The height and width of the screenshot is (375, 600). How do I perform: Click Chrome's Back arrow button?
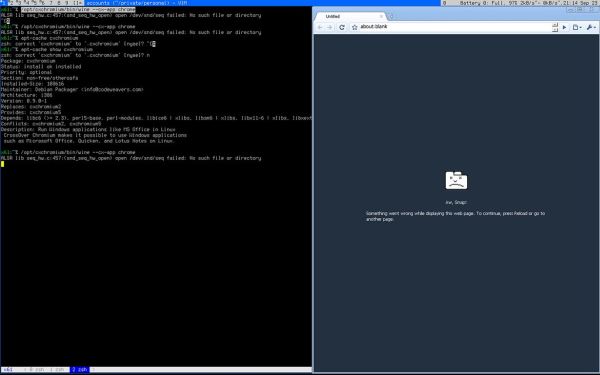pos(320,27)
